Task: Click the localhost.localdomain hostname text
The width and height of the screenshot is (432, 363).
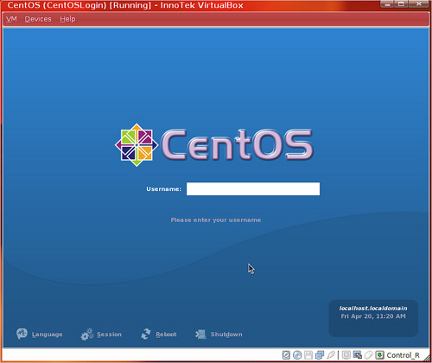Action: coord(373,308)
